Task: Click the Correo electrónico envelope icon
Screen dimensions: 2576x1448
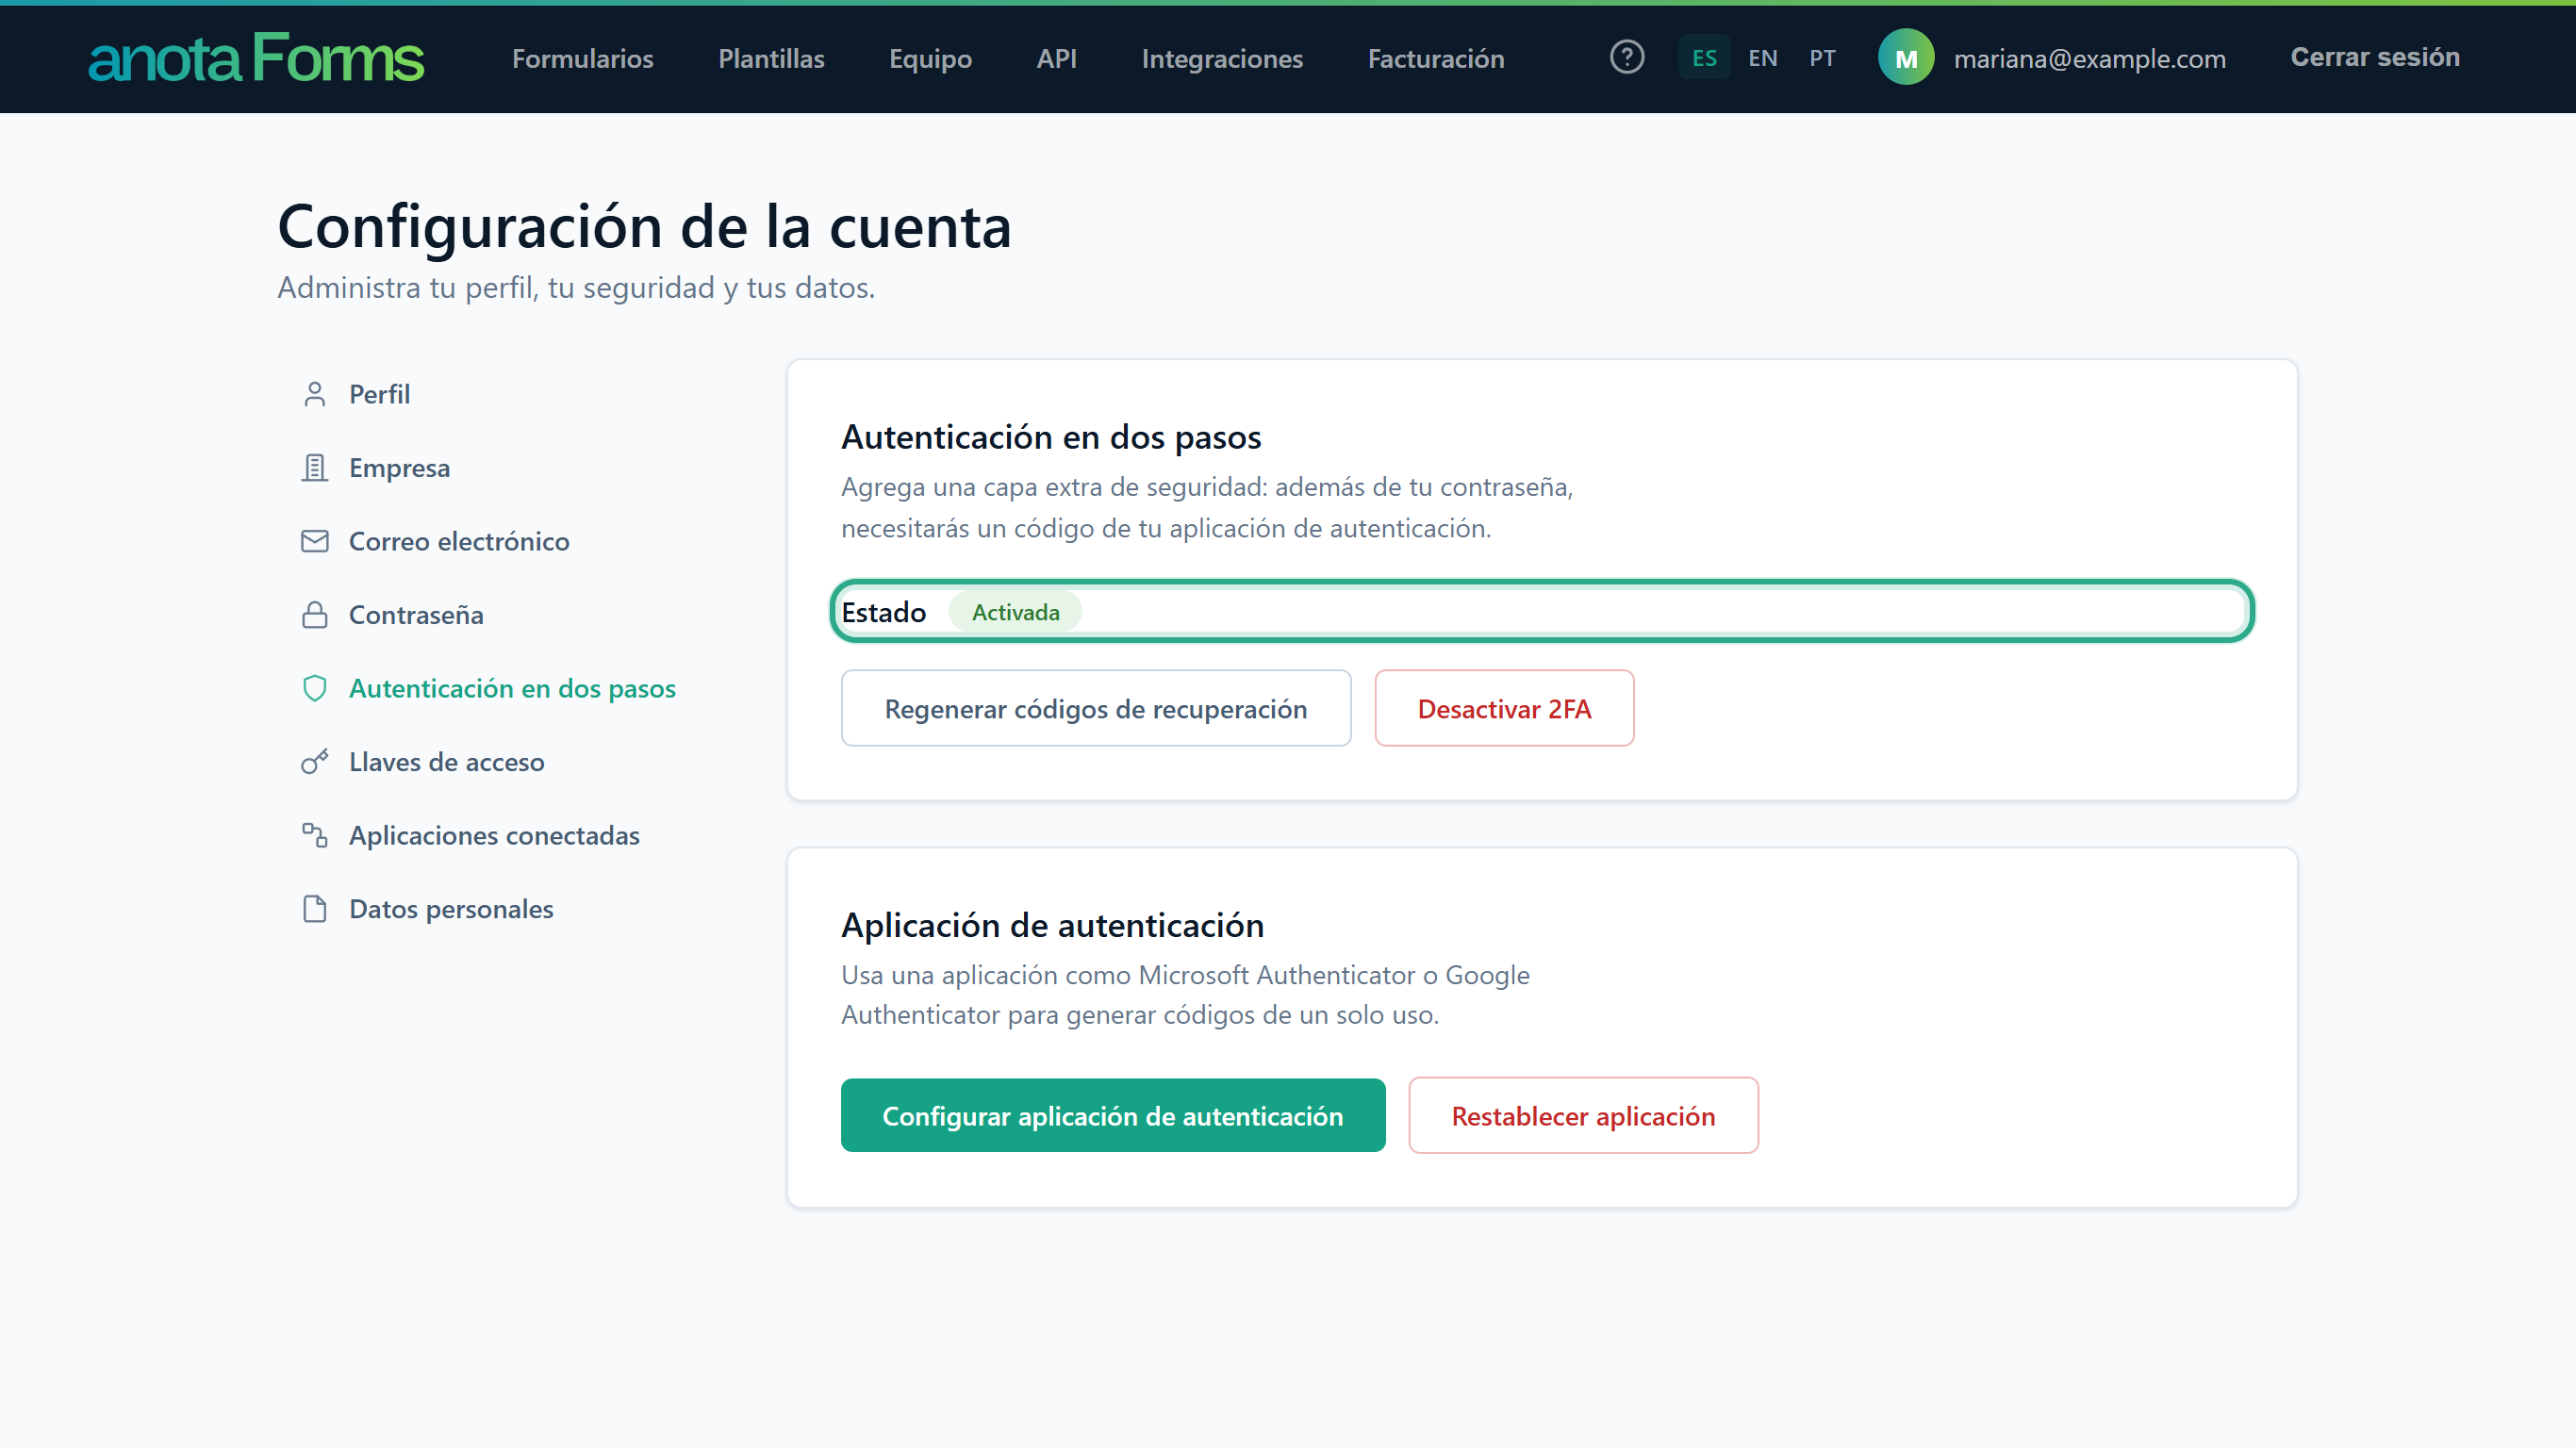Action: [314, 541]
